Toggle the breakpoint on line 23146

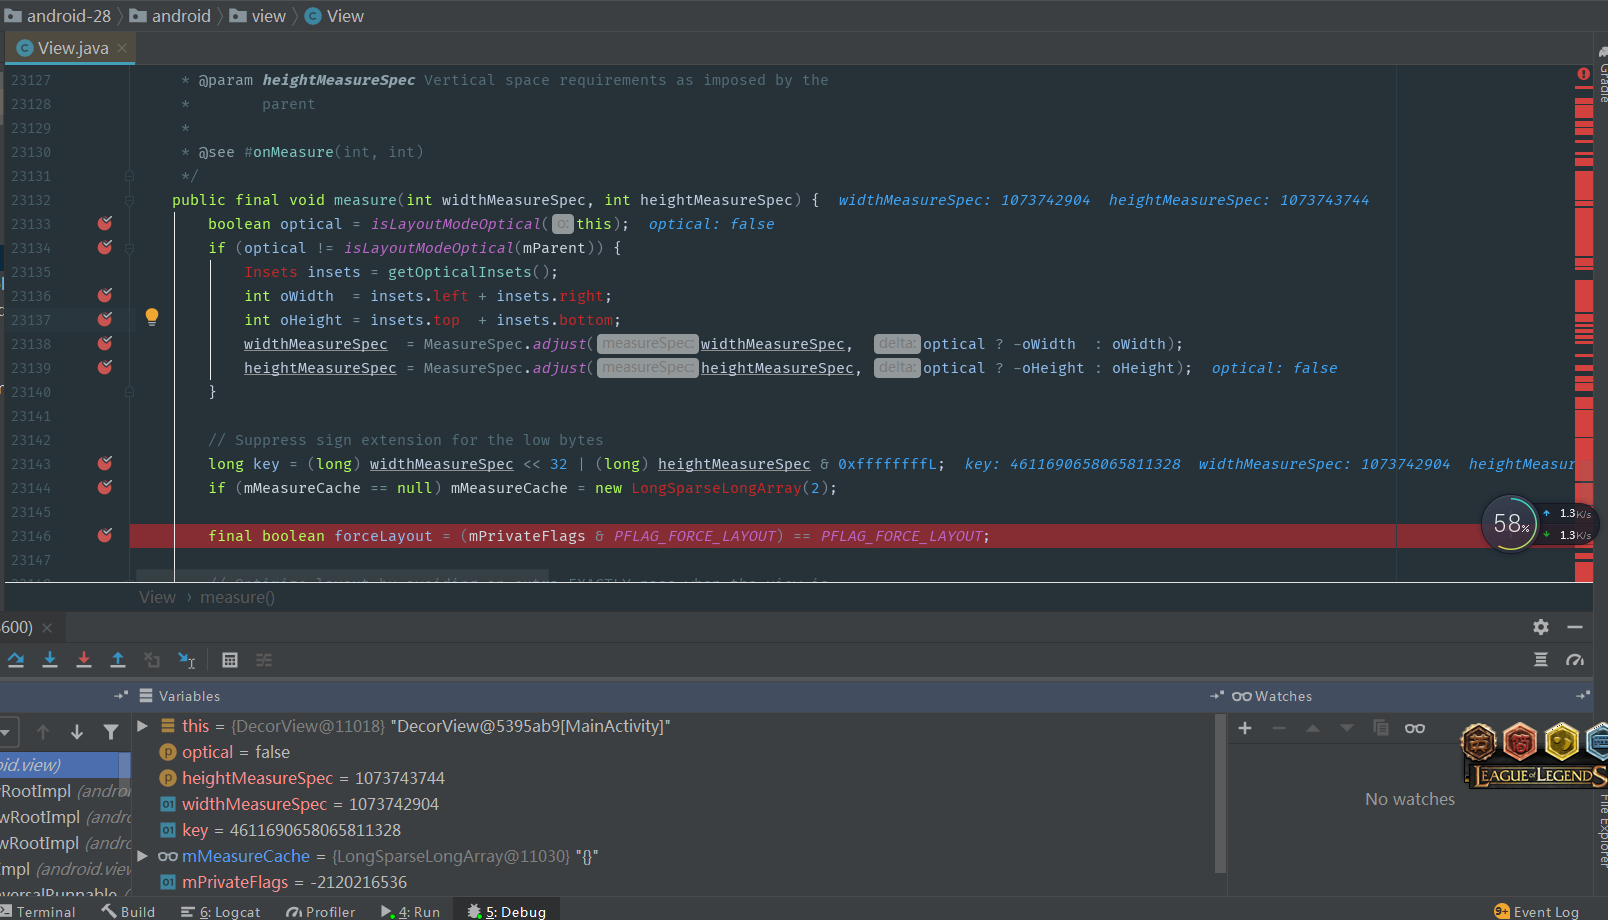click(105, 535)
